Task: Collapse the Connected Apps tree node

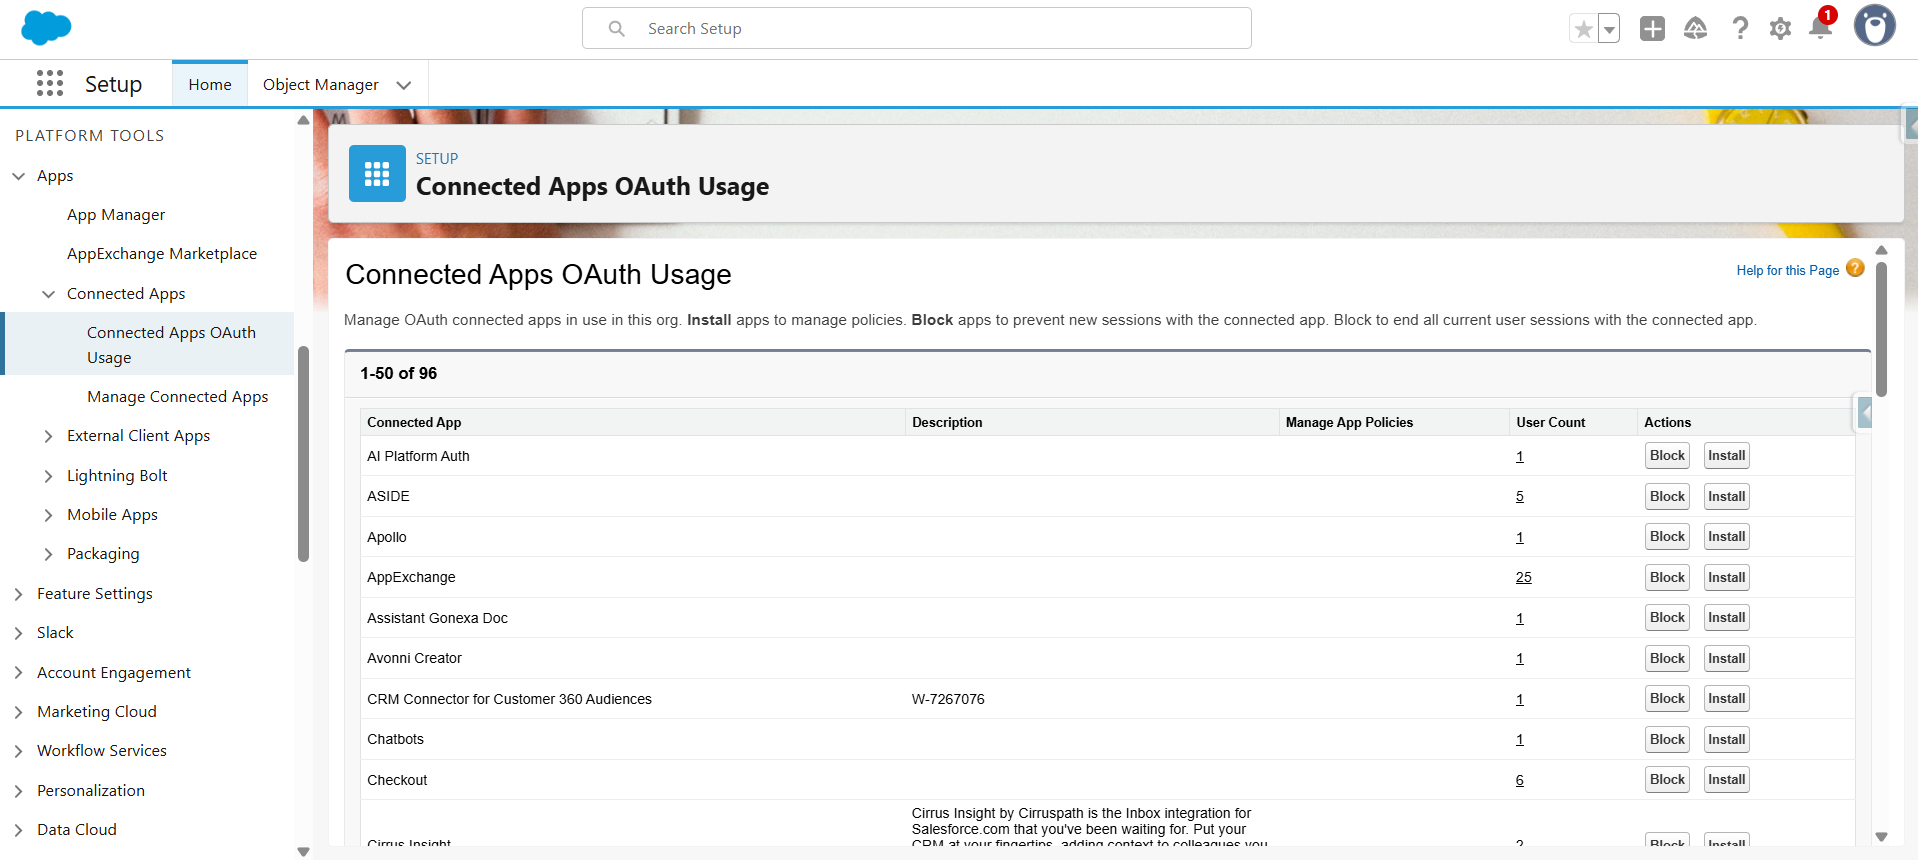Action: coord(48,294)
